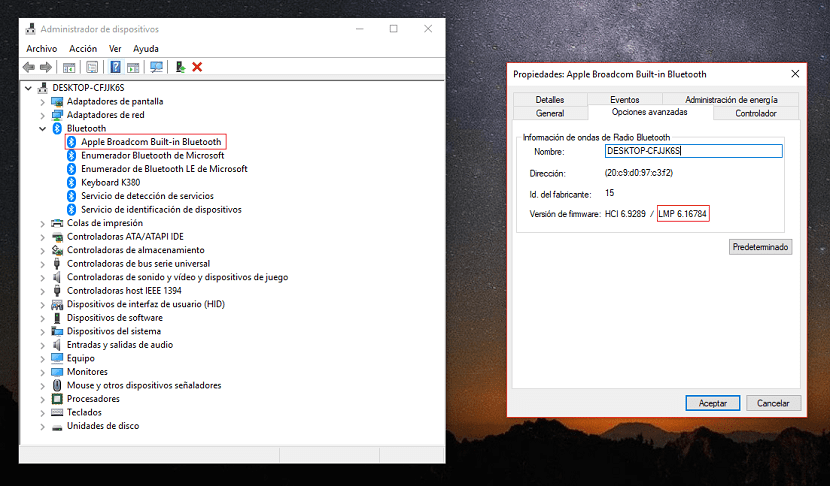This screenshot has height=486, width=830.
Task: Select the Opciones avanzadas tab
Action: click(649, 112)
